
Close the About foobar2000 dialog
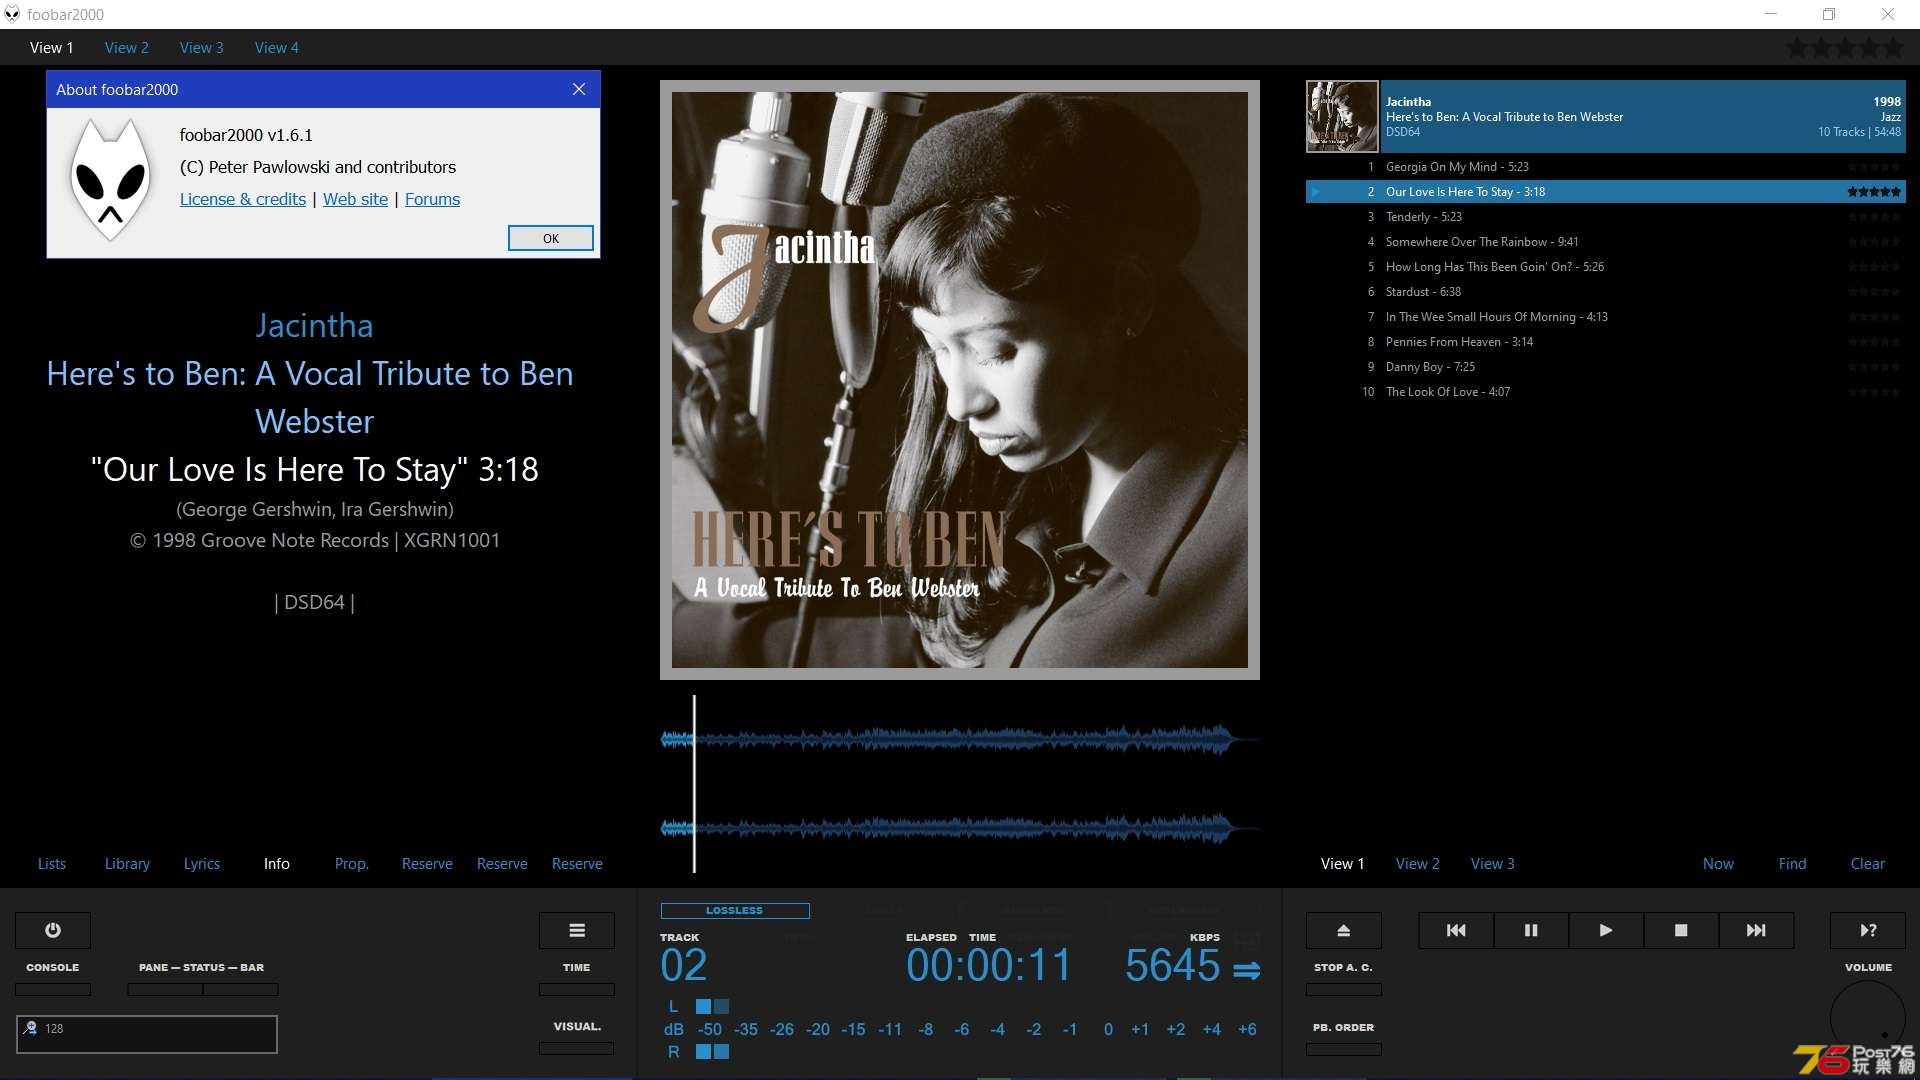pyautogui.click(x=579, y=89)
